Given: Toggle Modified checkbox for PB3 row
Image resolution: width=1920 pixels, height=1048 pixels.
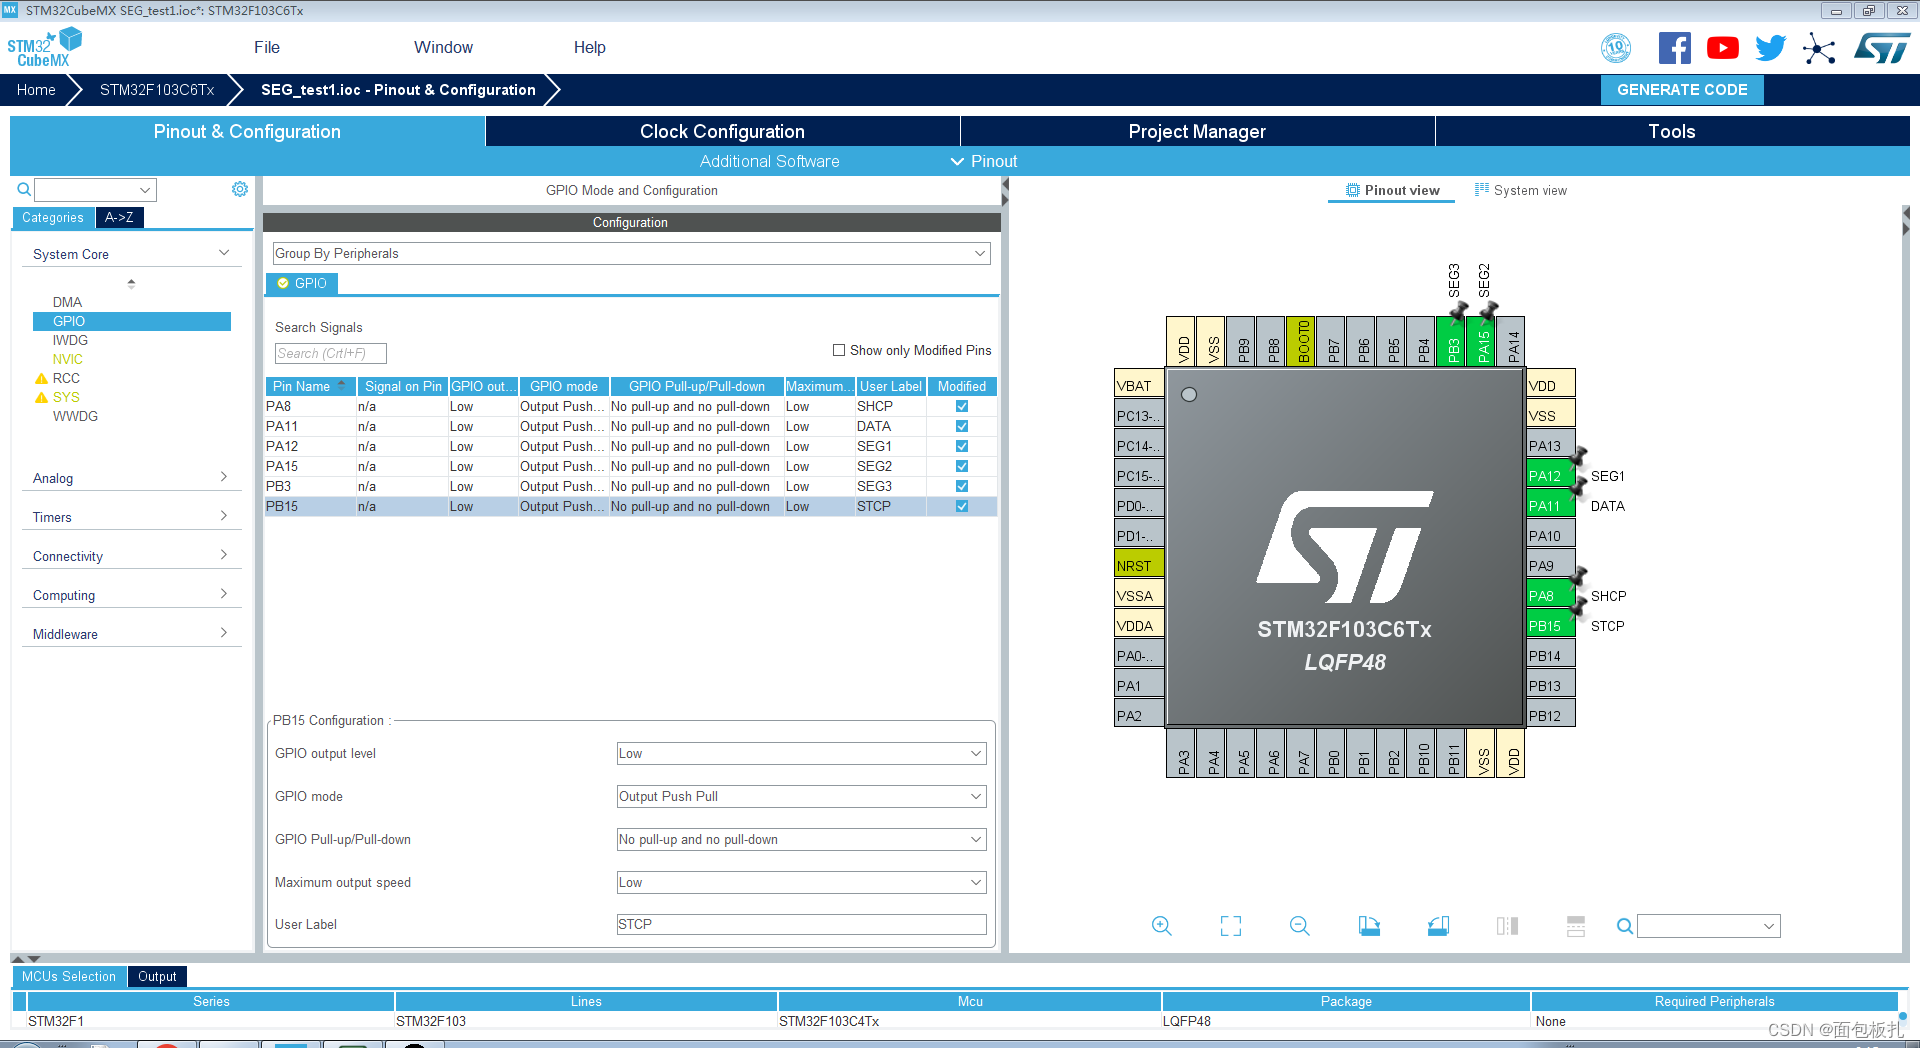Looking at the screenshot, I should coord(962,486).
